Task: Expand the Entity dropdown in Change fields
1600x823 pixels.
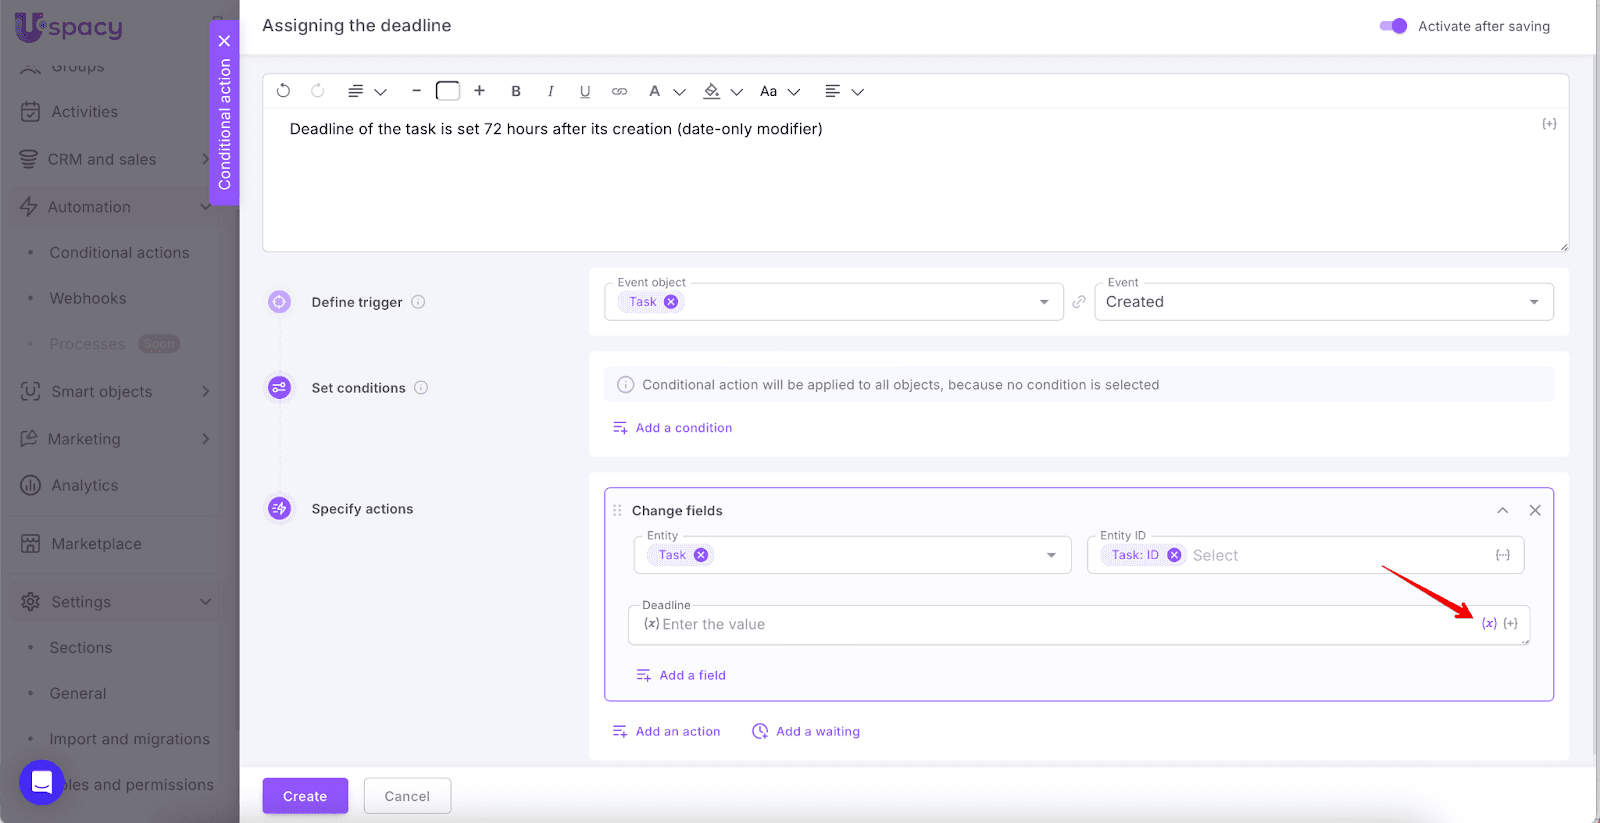Action: [1051, 555]
